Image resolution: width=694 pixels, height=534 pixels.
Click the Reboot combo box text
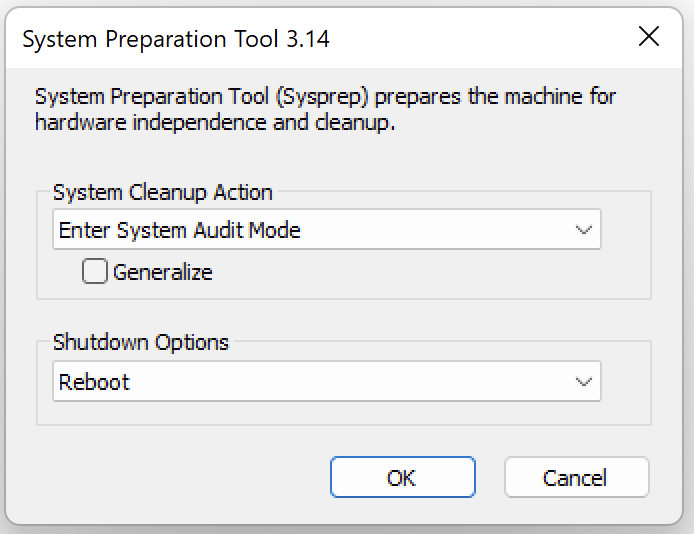(x=95, y=382)
